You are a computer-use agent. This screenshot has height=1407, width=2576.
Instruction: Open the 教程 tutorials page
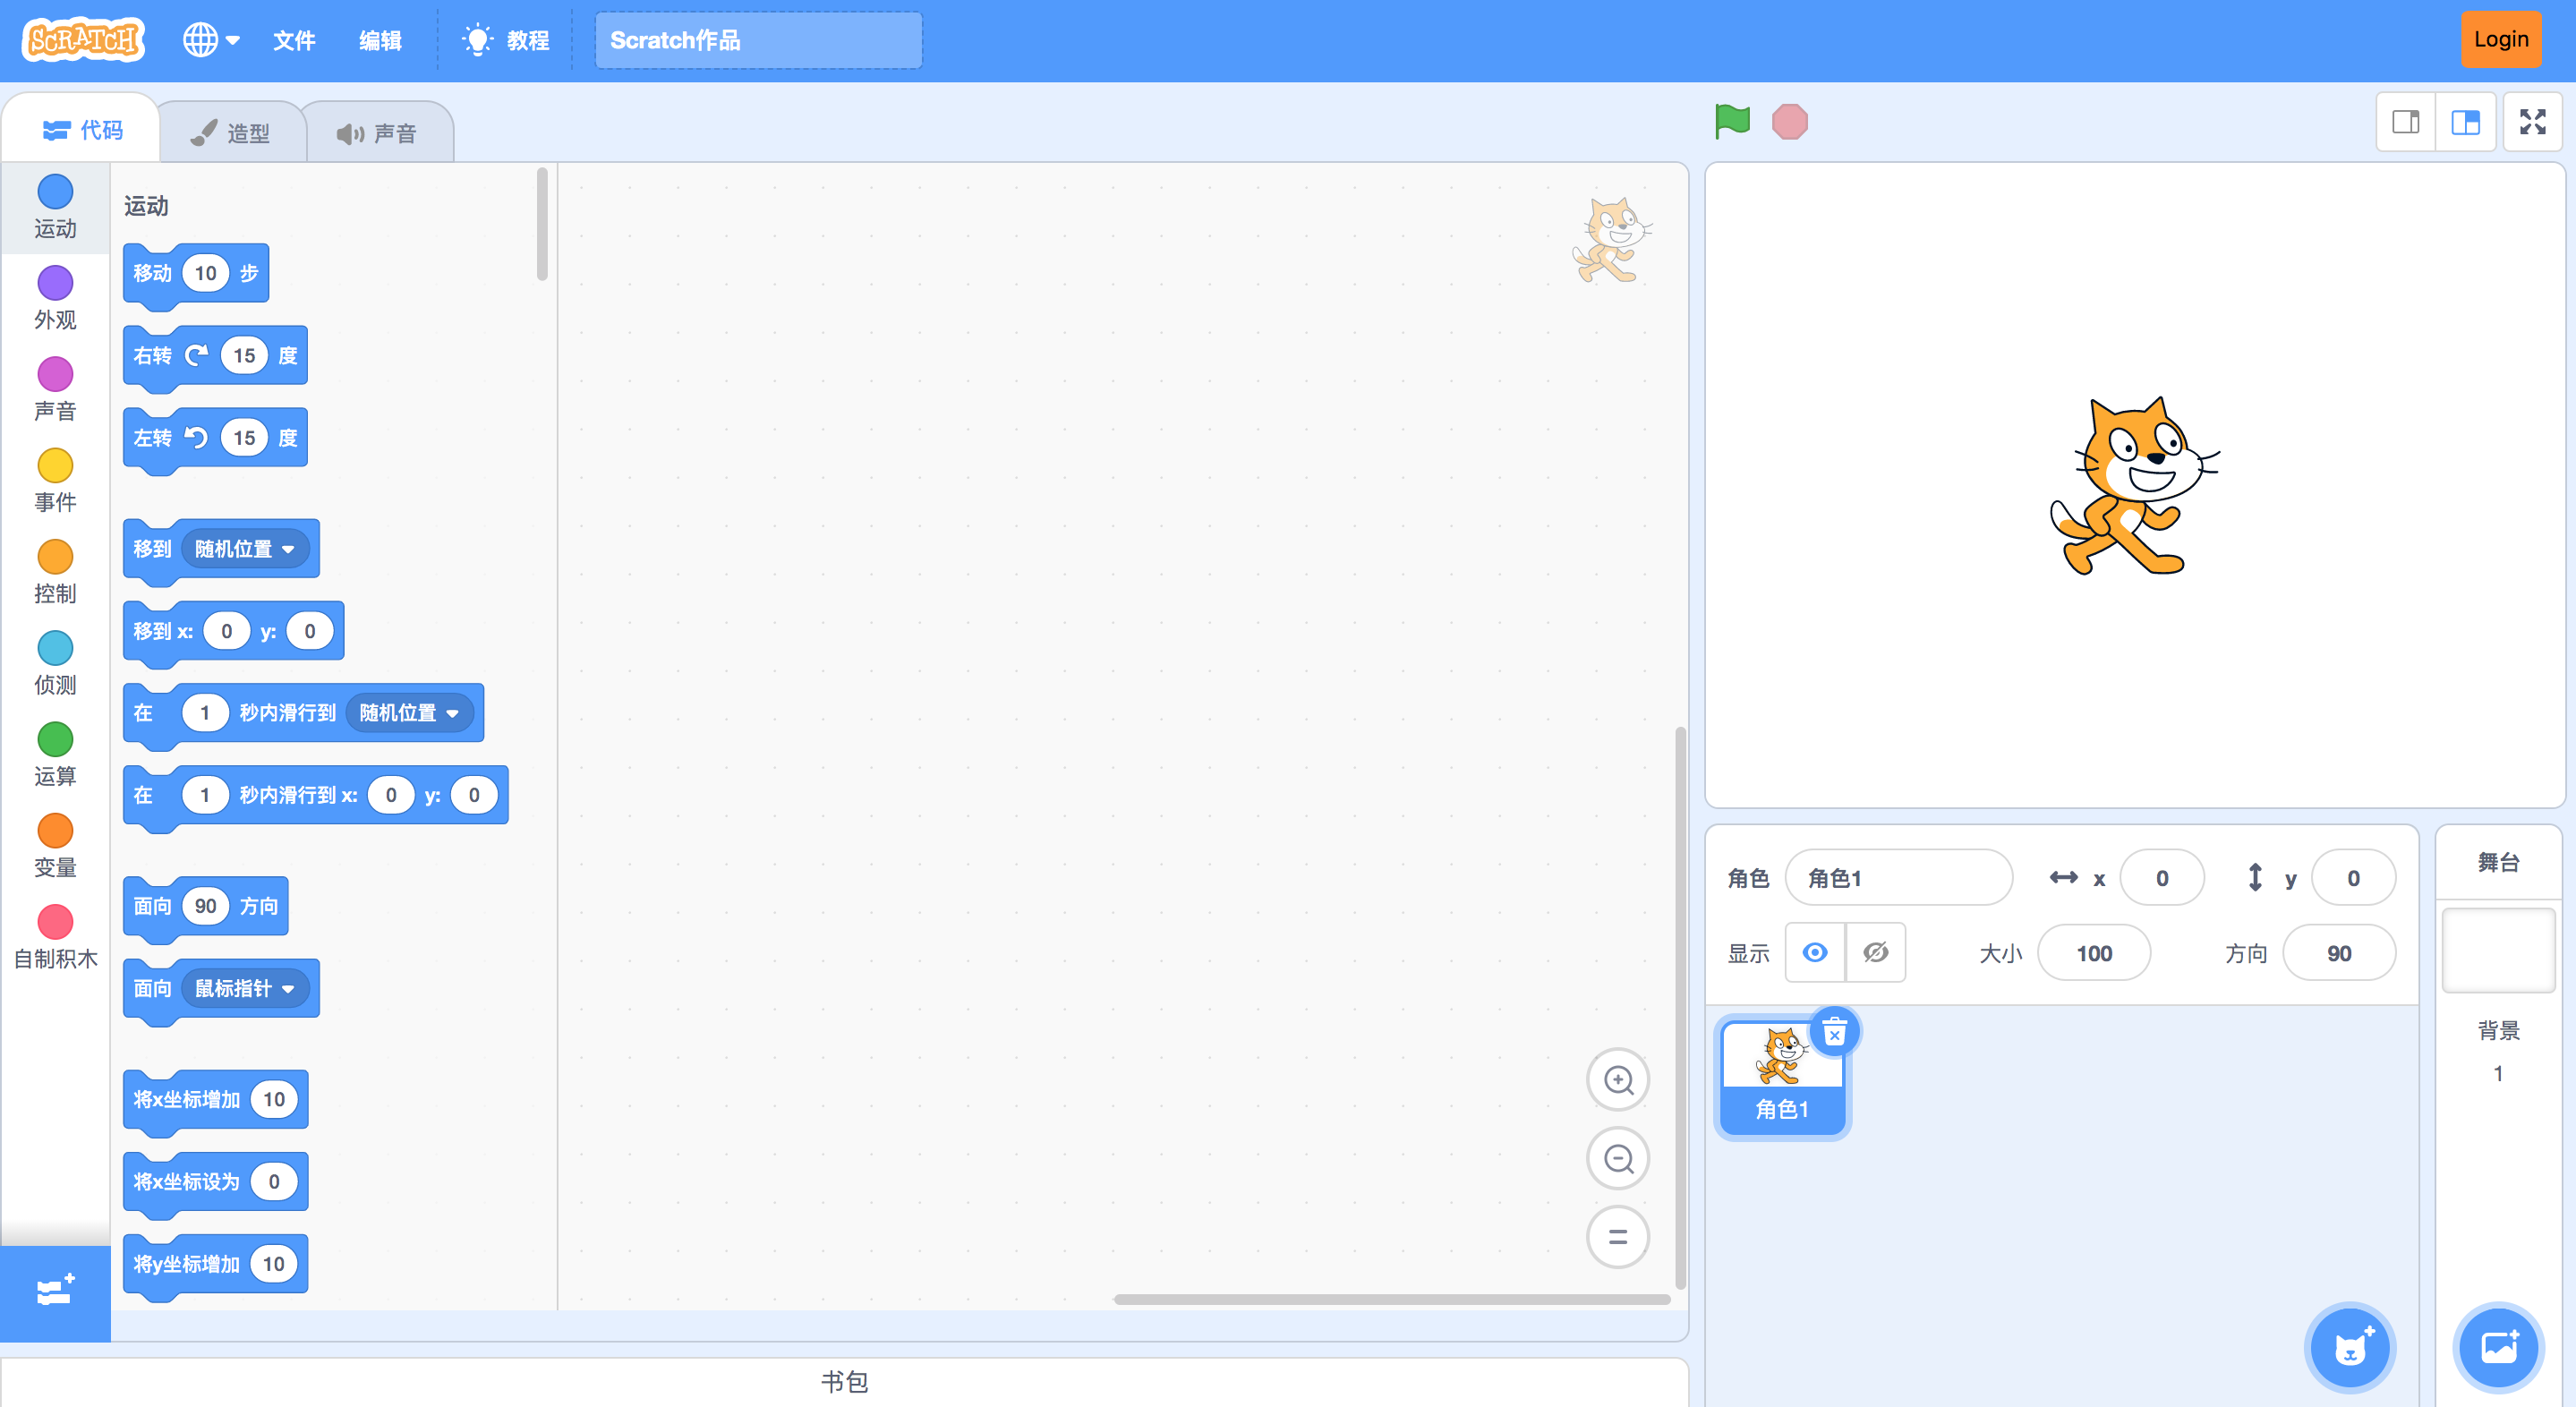(x=506, y=40)
